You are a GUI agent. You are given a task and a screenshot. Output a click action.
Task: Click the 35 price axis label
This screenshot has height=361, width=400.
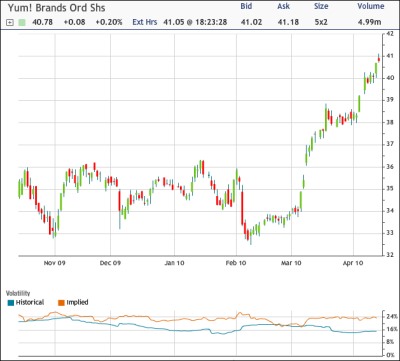coord(390,189)
